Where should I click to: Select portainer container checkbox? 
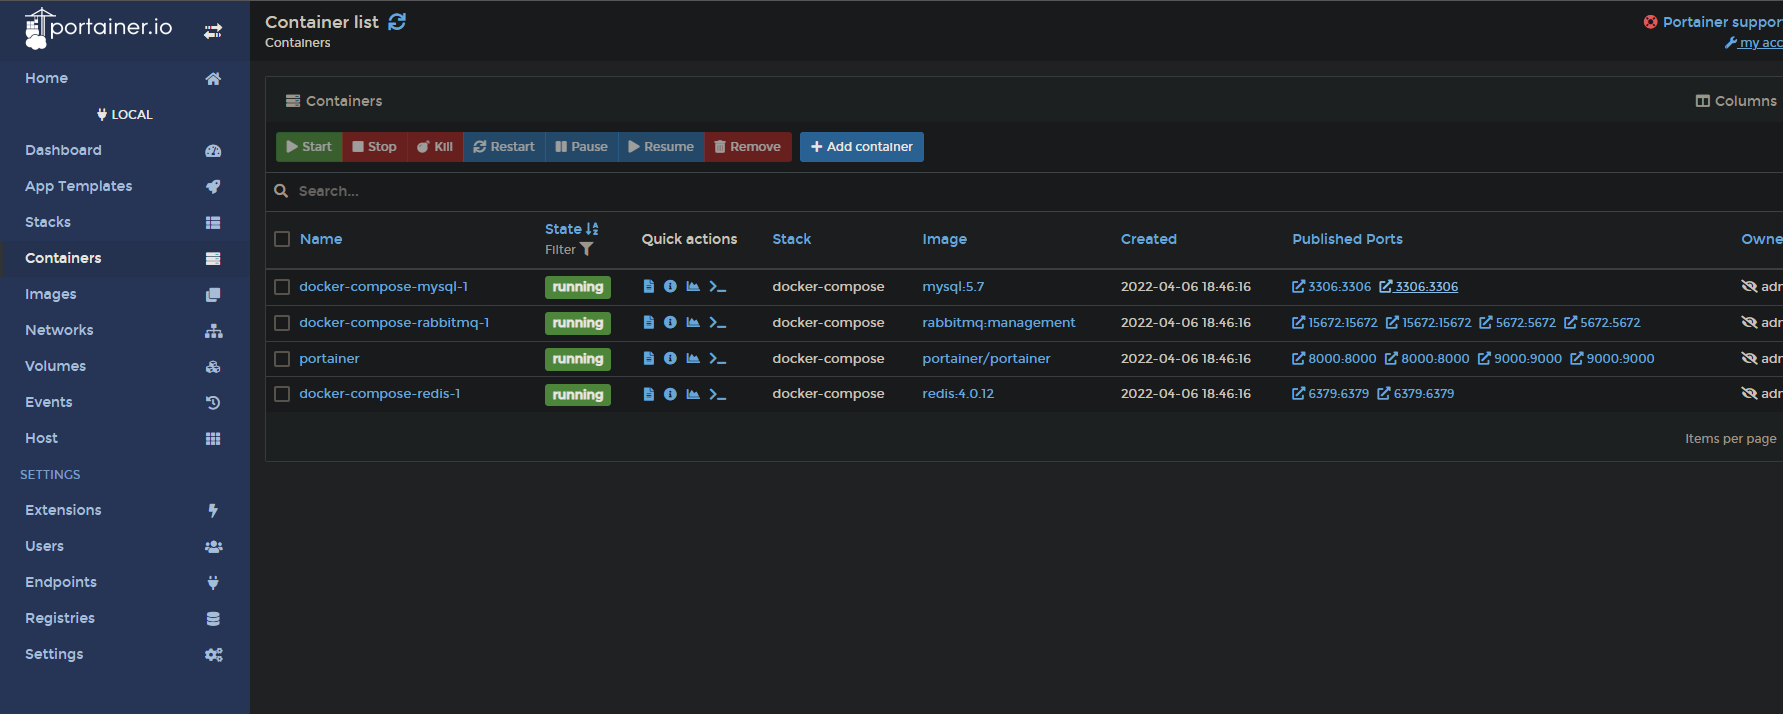click(282, 359)
